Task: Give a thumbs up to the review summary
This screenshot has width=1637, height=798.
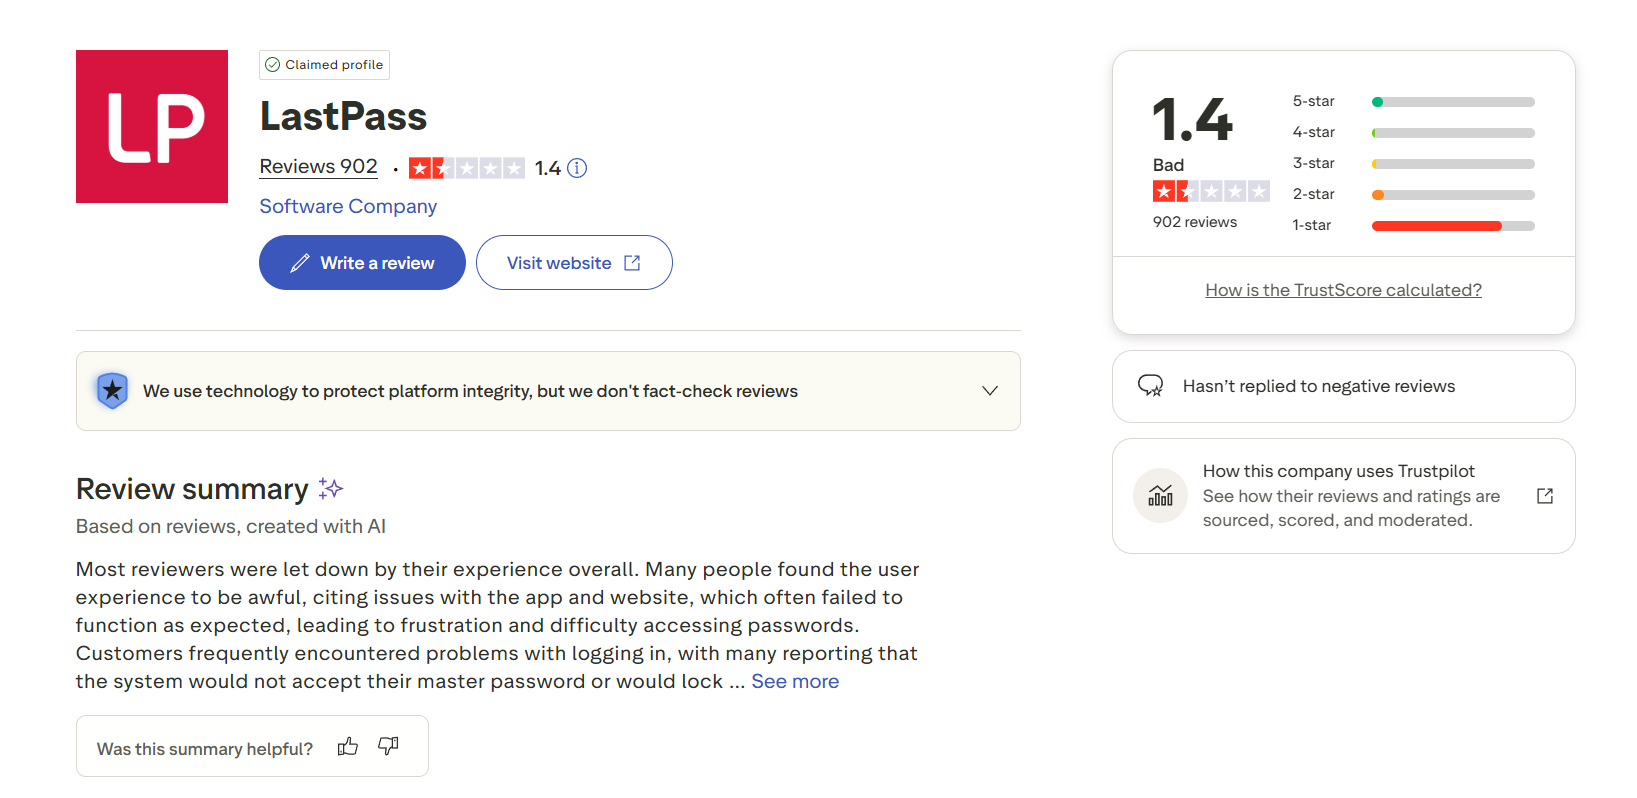Action: tap(347, 746)
